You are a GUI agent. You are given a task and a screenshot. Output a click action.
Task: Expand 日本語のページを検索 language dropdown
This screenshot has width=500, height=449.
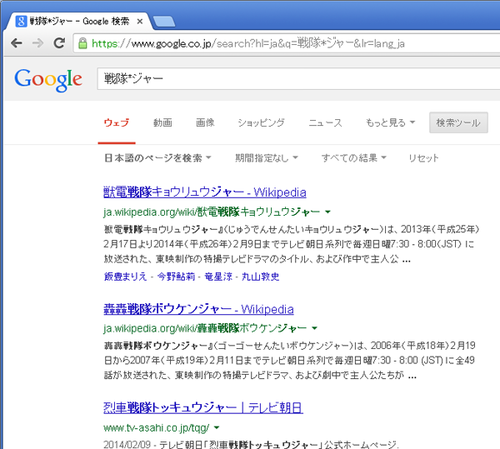(x=158, y=158)
